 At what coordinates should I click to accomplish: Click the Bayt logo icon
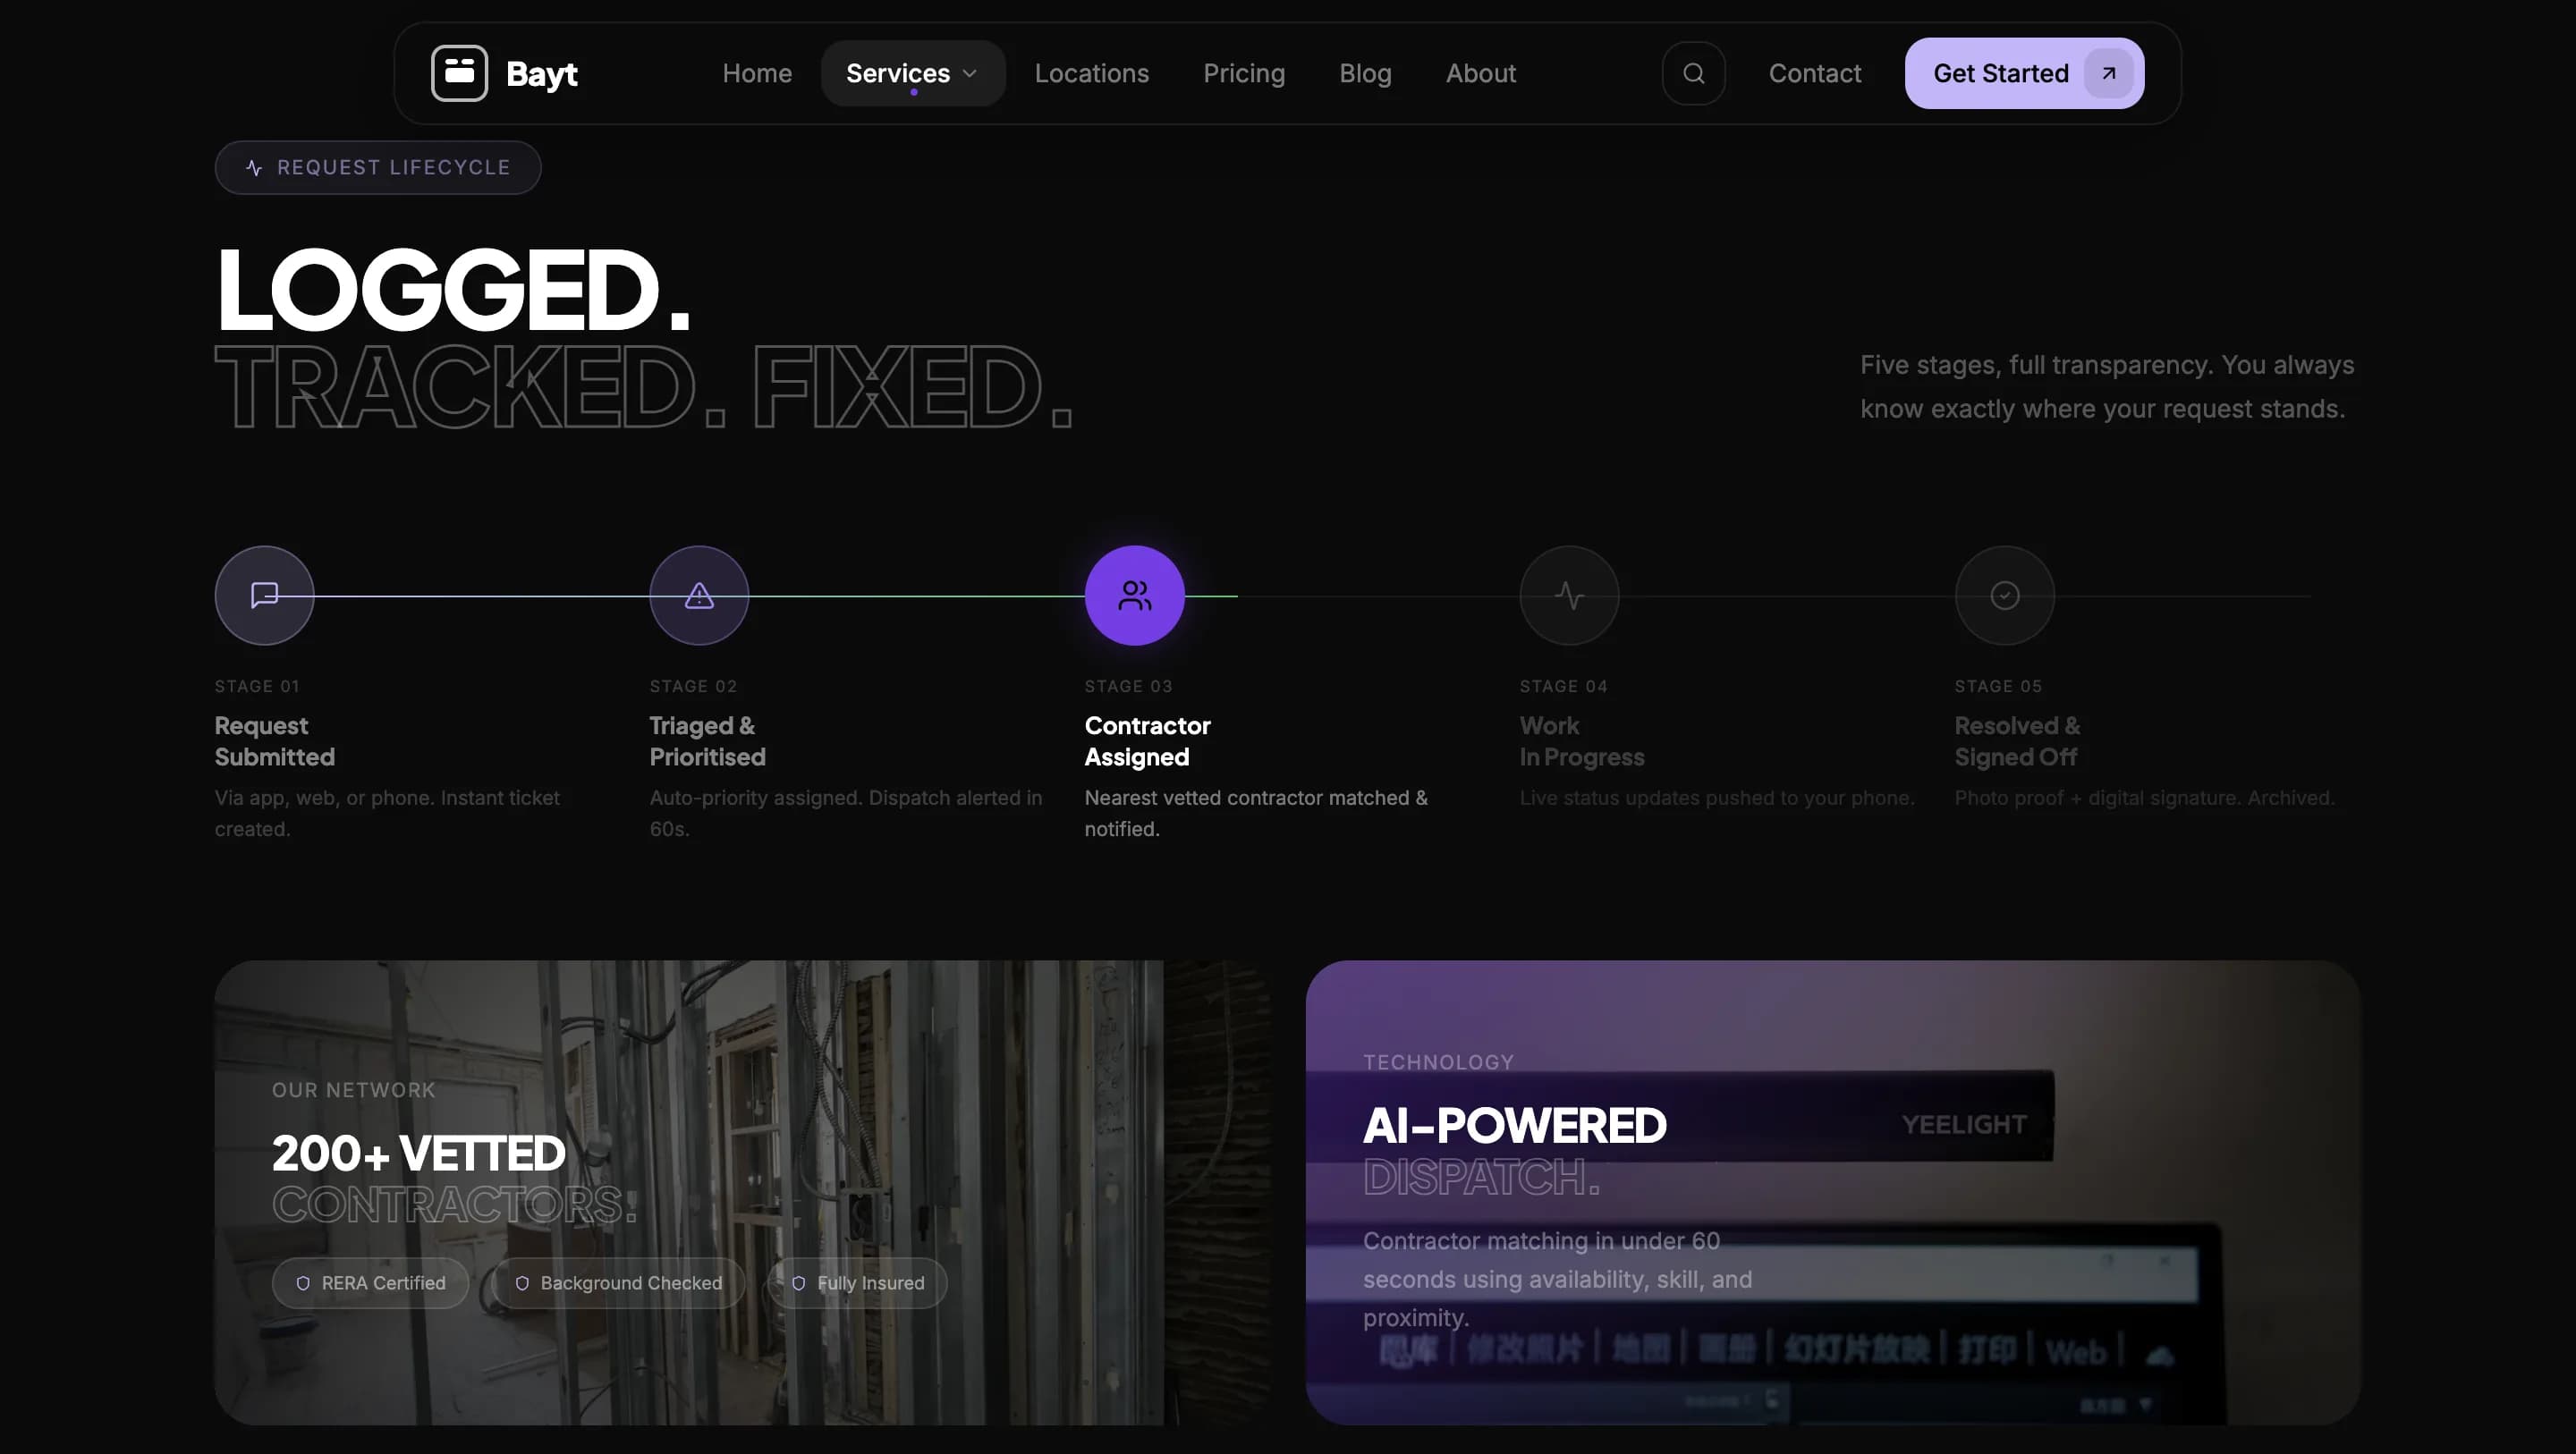pos(459,72)
